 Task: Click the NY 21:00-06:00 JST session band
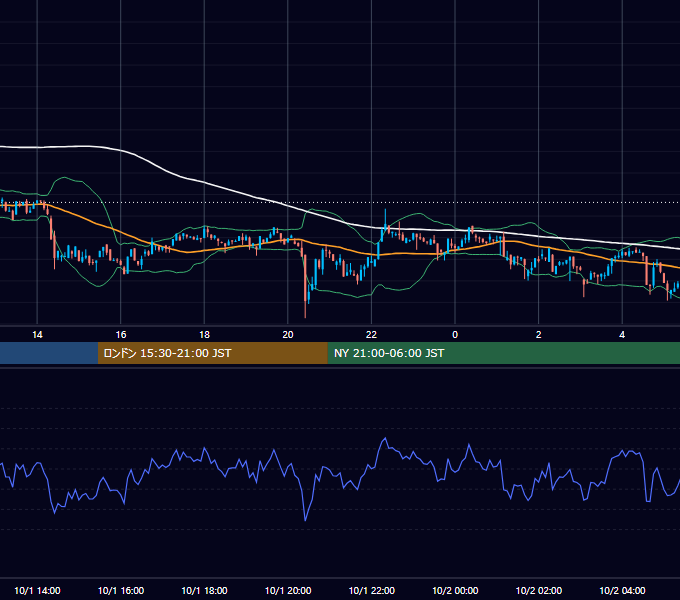tap(503, 353)
